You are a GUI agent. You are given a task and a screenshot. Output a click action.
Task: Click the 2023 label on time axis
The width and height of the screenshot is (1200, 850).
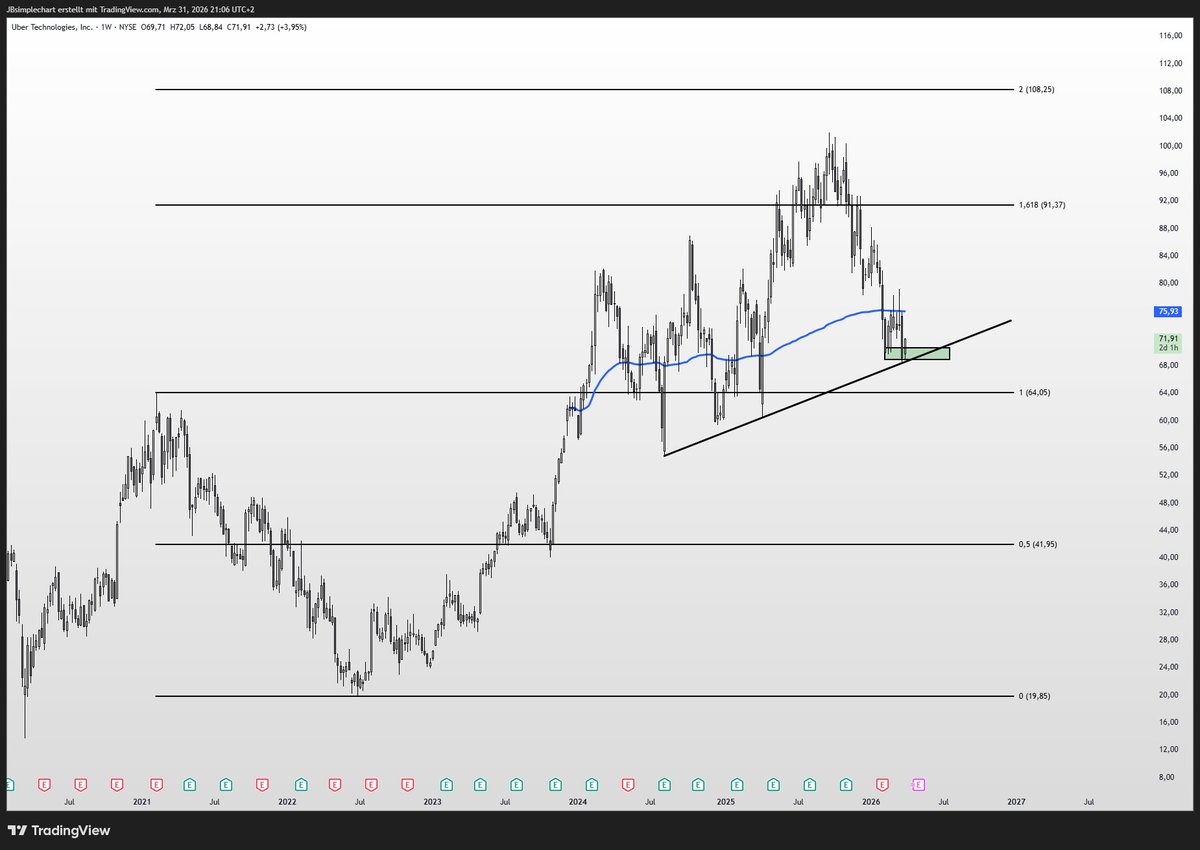point(432,802)
